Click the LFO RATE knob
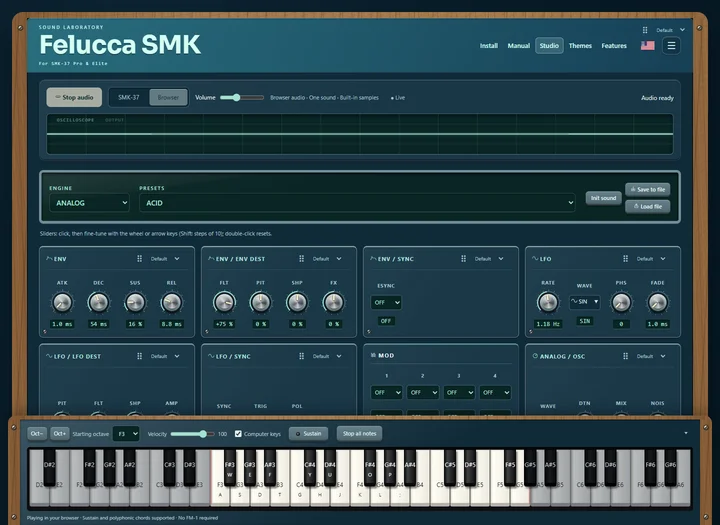 click(548, 302)
